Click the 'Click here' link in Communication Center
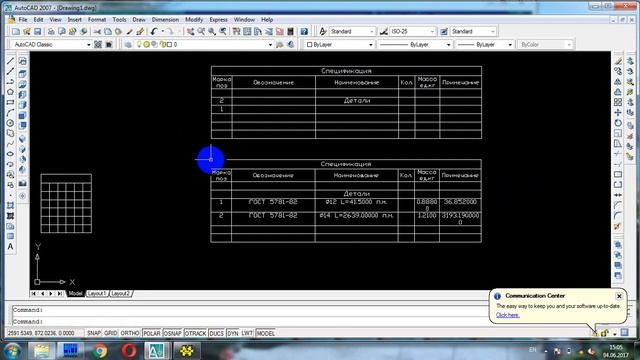This screenshot has height=360, width=640. tap(508, 315)
